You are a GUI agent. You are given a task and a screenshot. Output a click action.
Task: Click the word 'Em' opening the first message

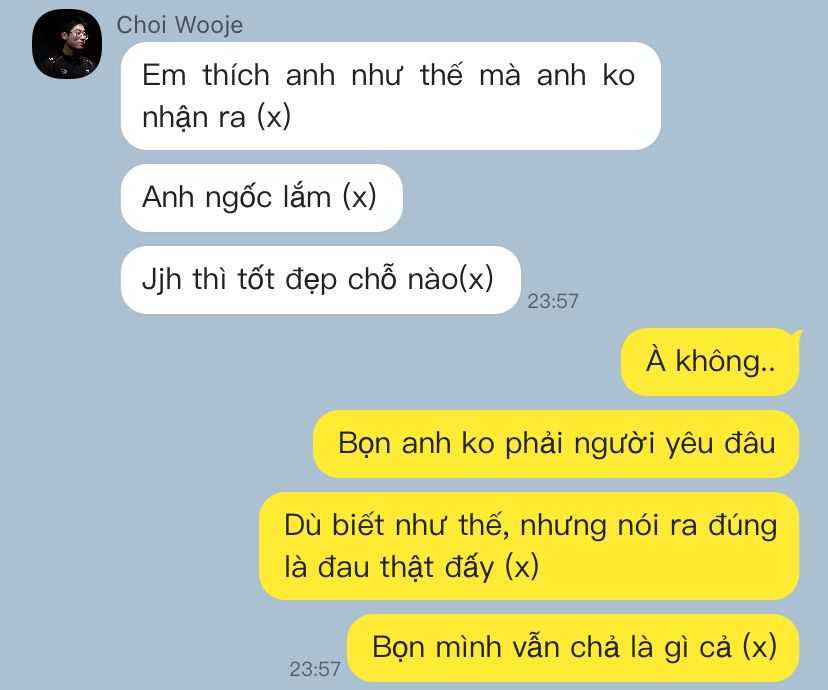[164, 74]
